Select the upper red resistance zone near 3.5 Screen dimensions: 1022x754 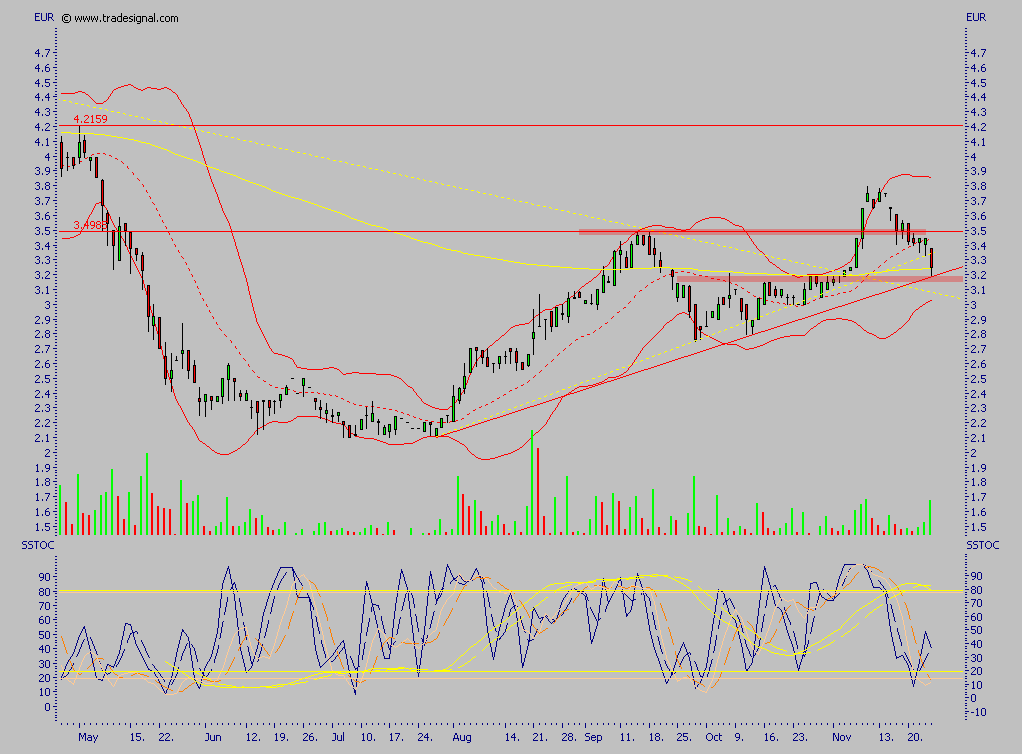point(750,232)
